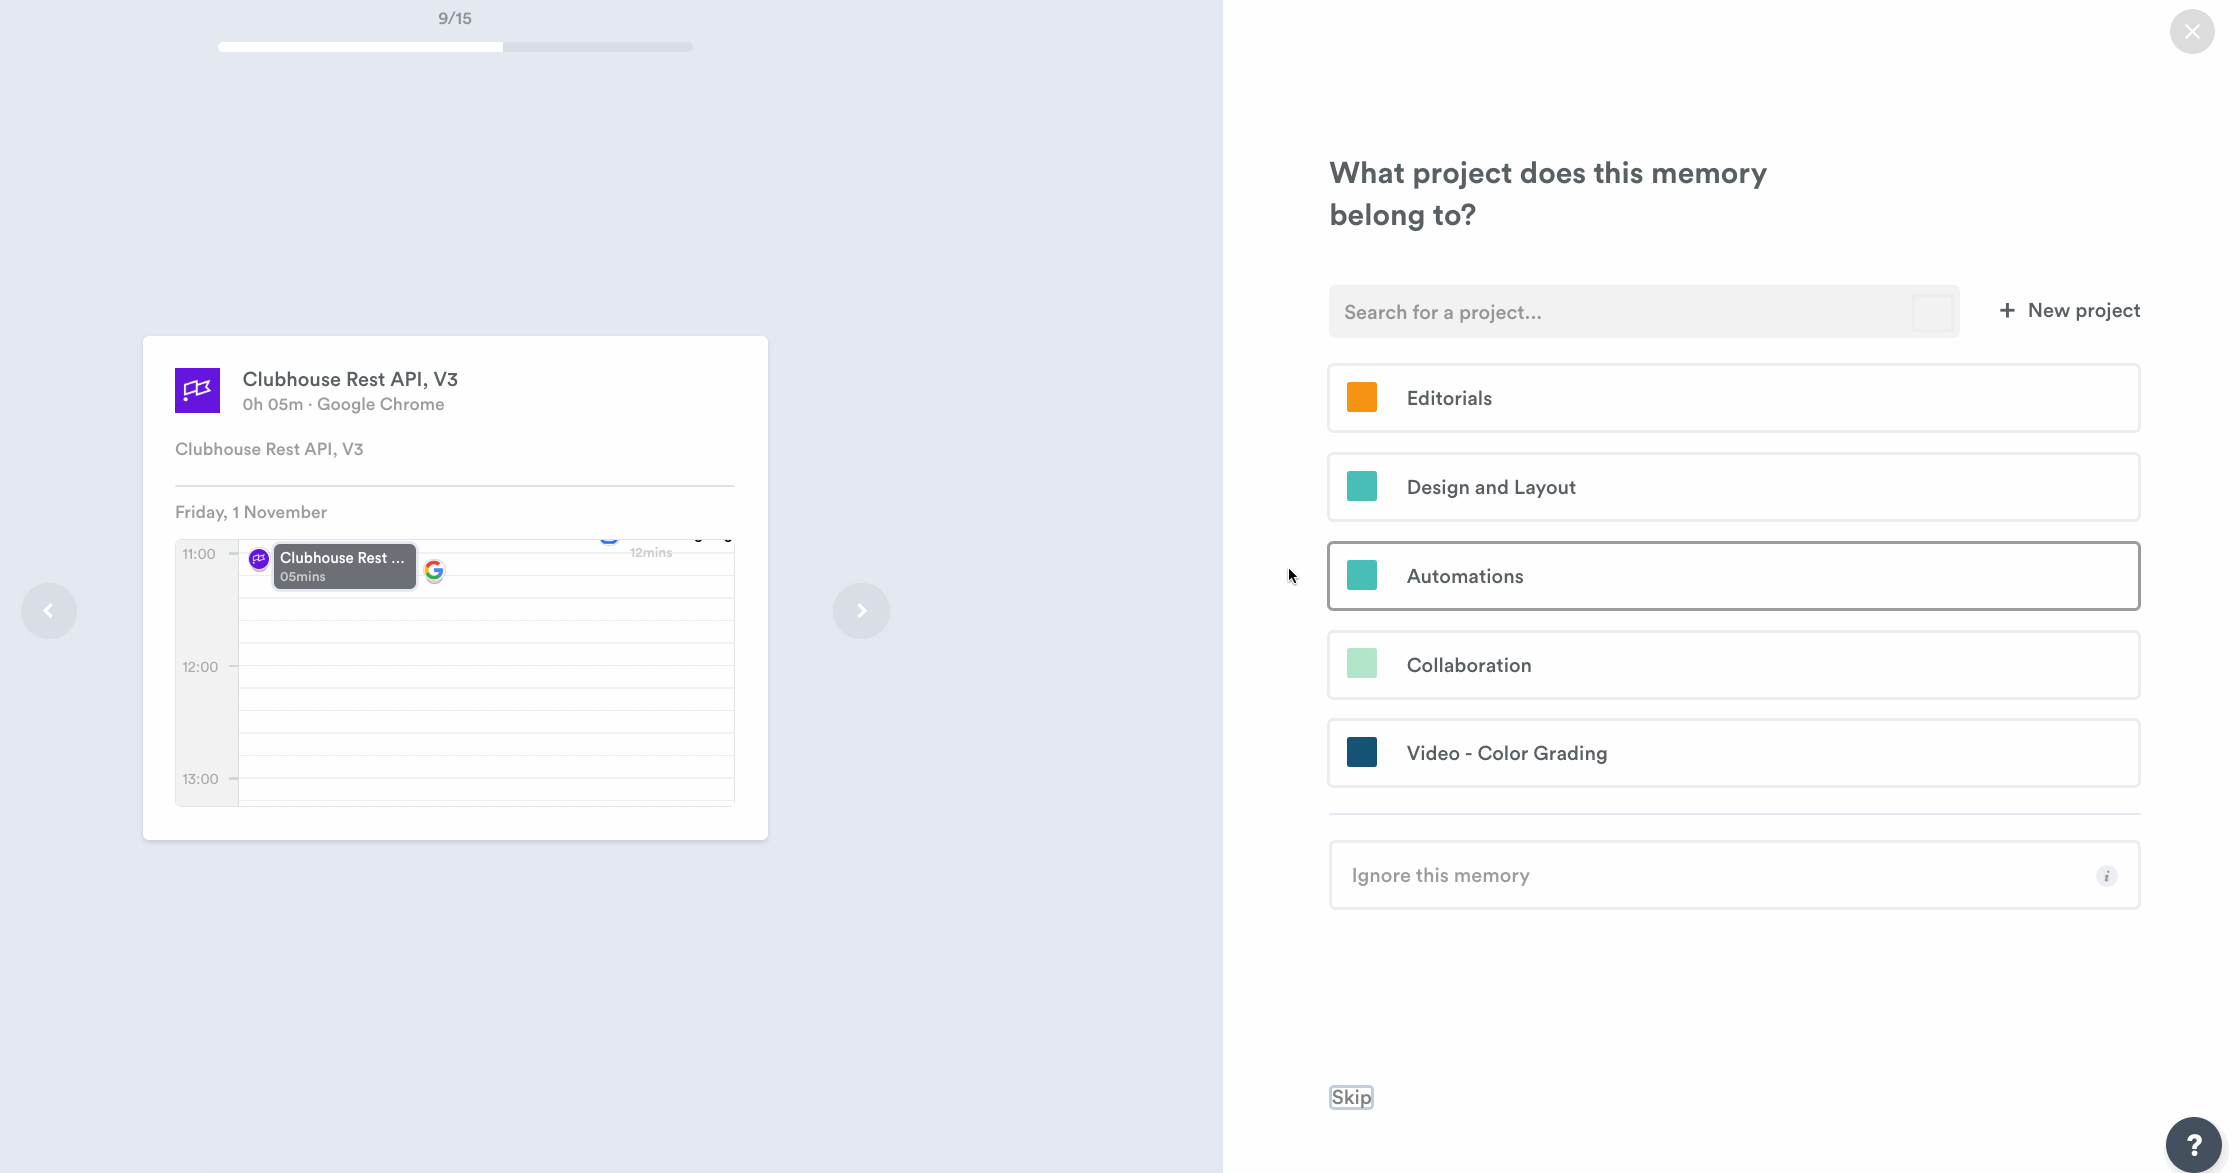Select the Design and Layout project
The height and width of the screenshot is (1173, 2239).
1733,487
